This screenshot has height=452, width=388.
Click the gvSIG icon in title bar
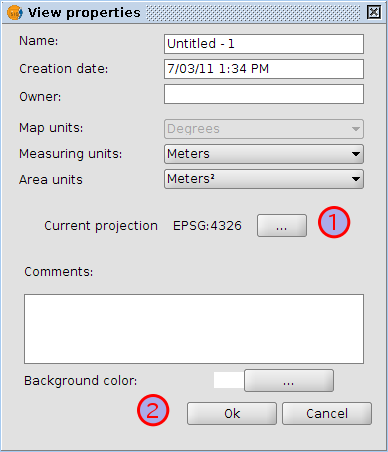point(15,13)
